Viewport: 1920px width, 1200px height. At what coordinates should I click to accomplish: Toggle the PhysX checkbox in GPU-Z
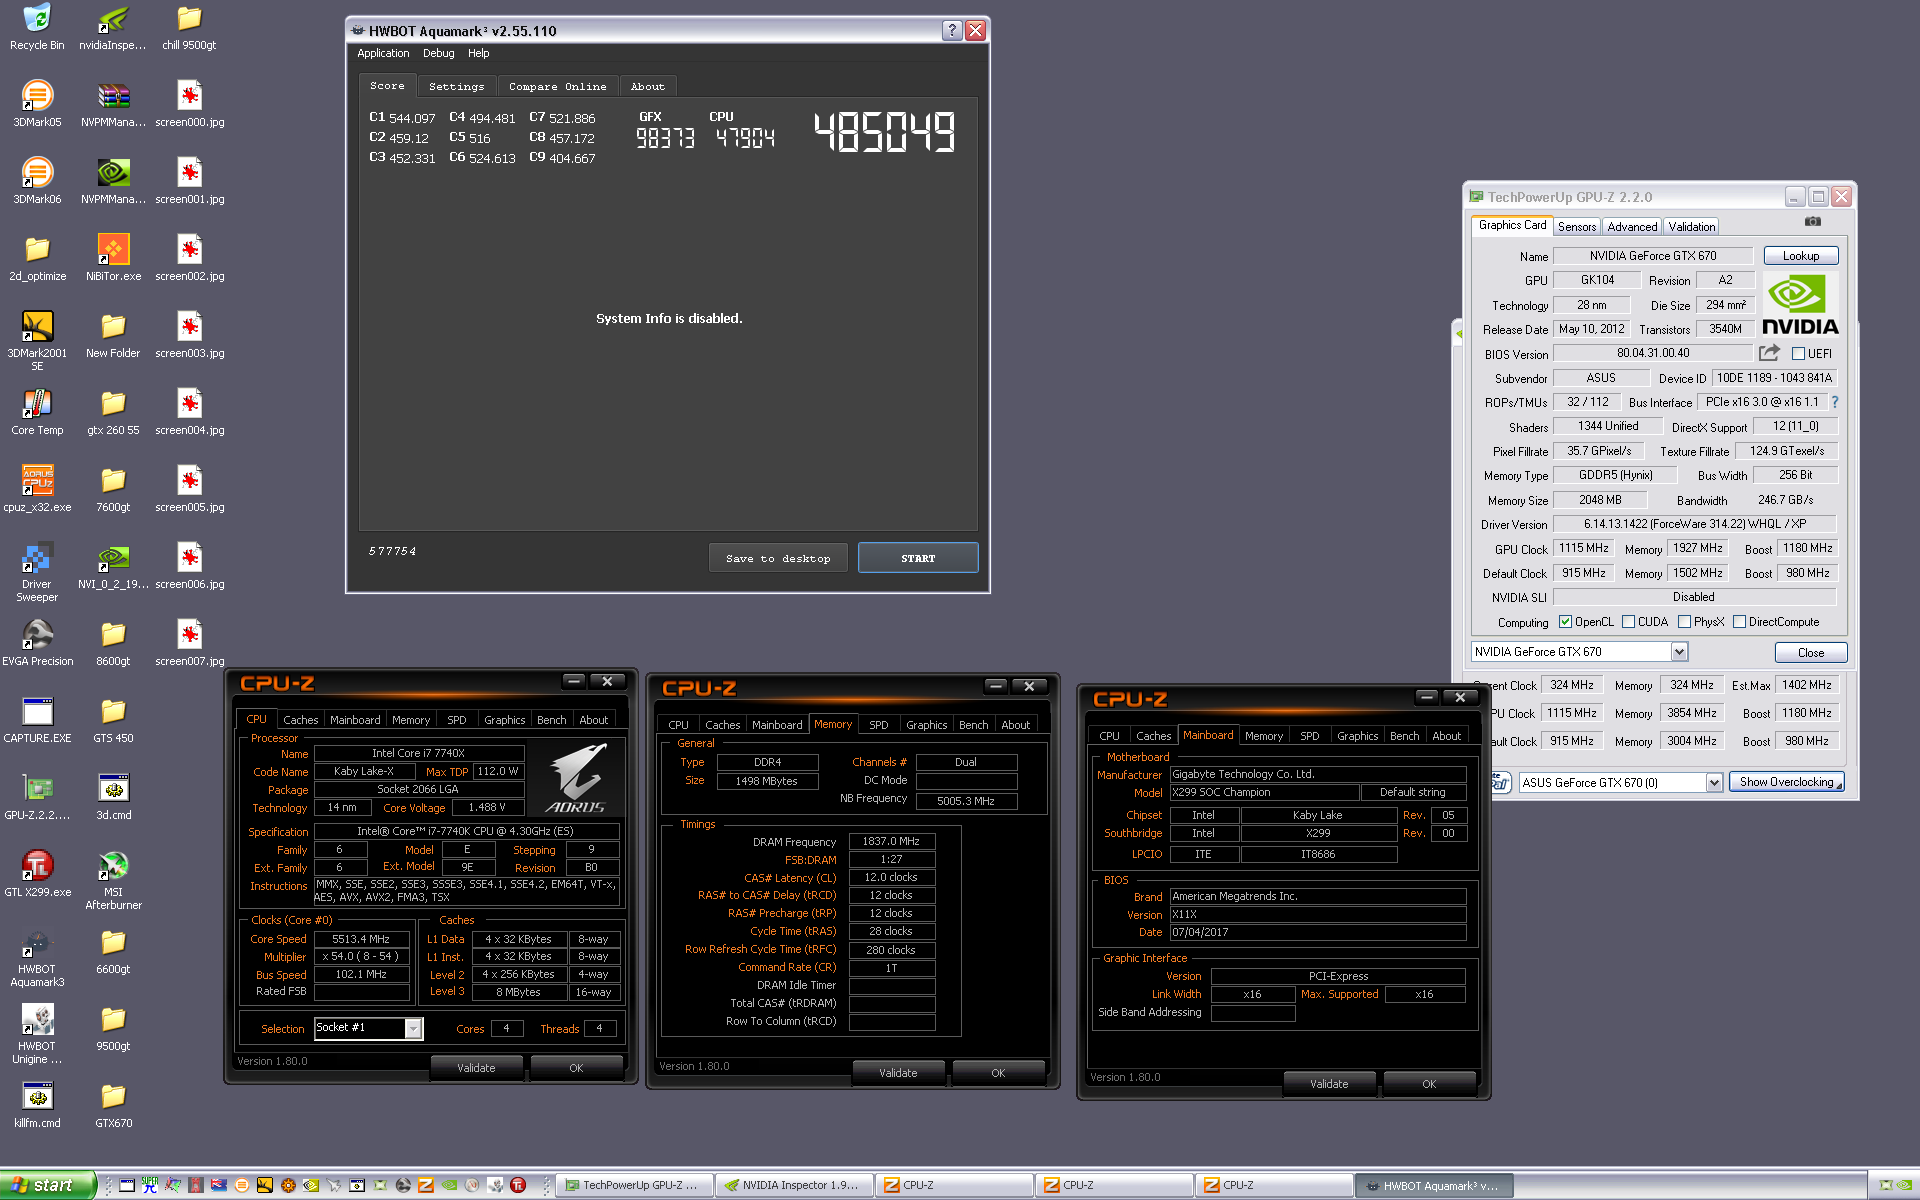pyautogui.click(x=1685, y=621)
